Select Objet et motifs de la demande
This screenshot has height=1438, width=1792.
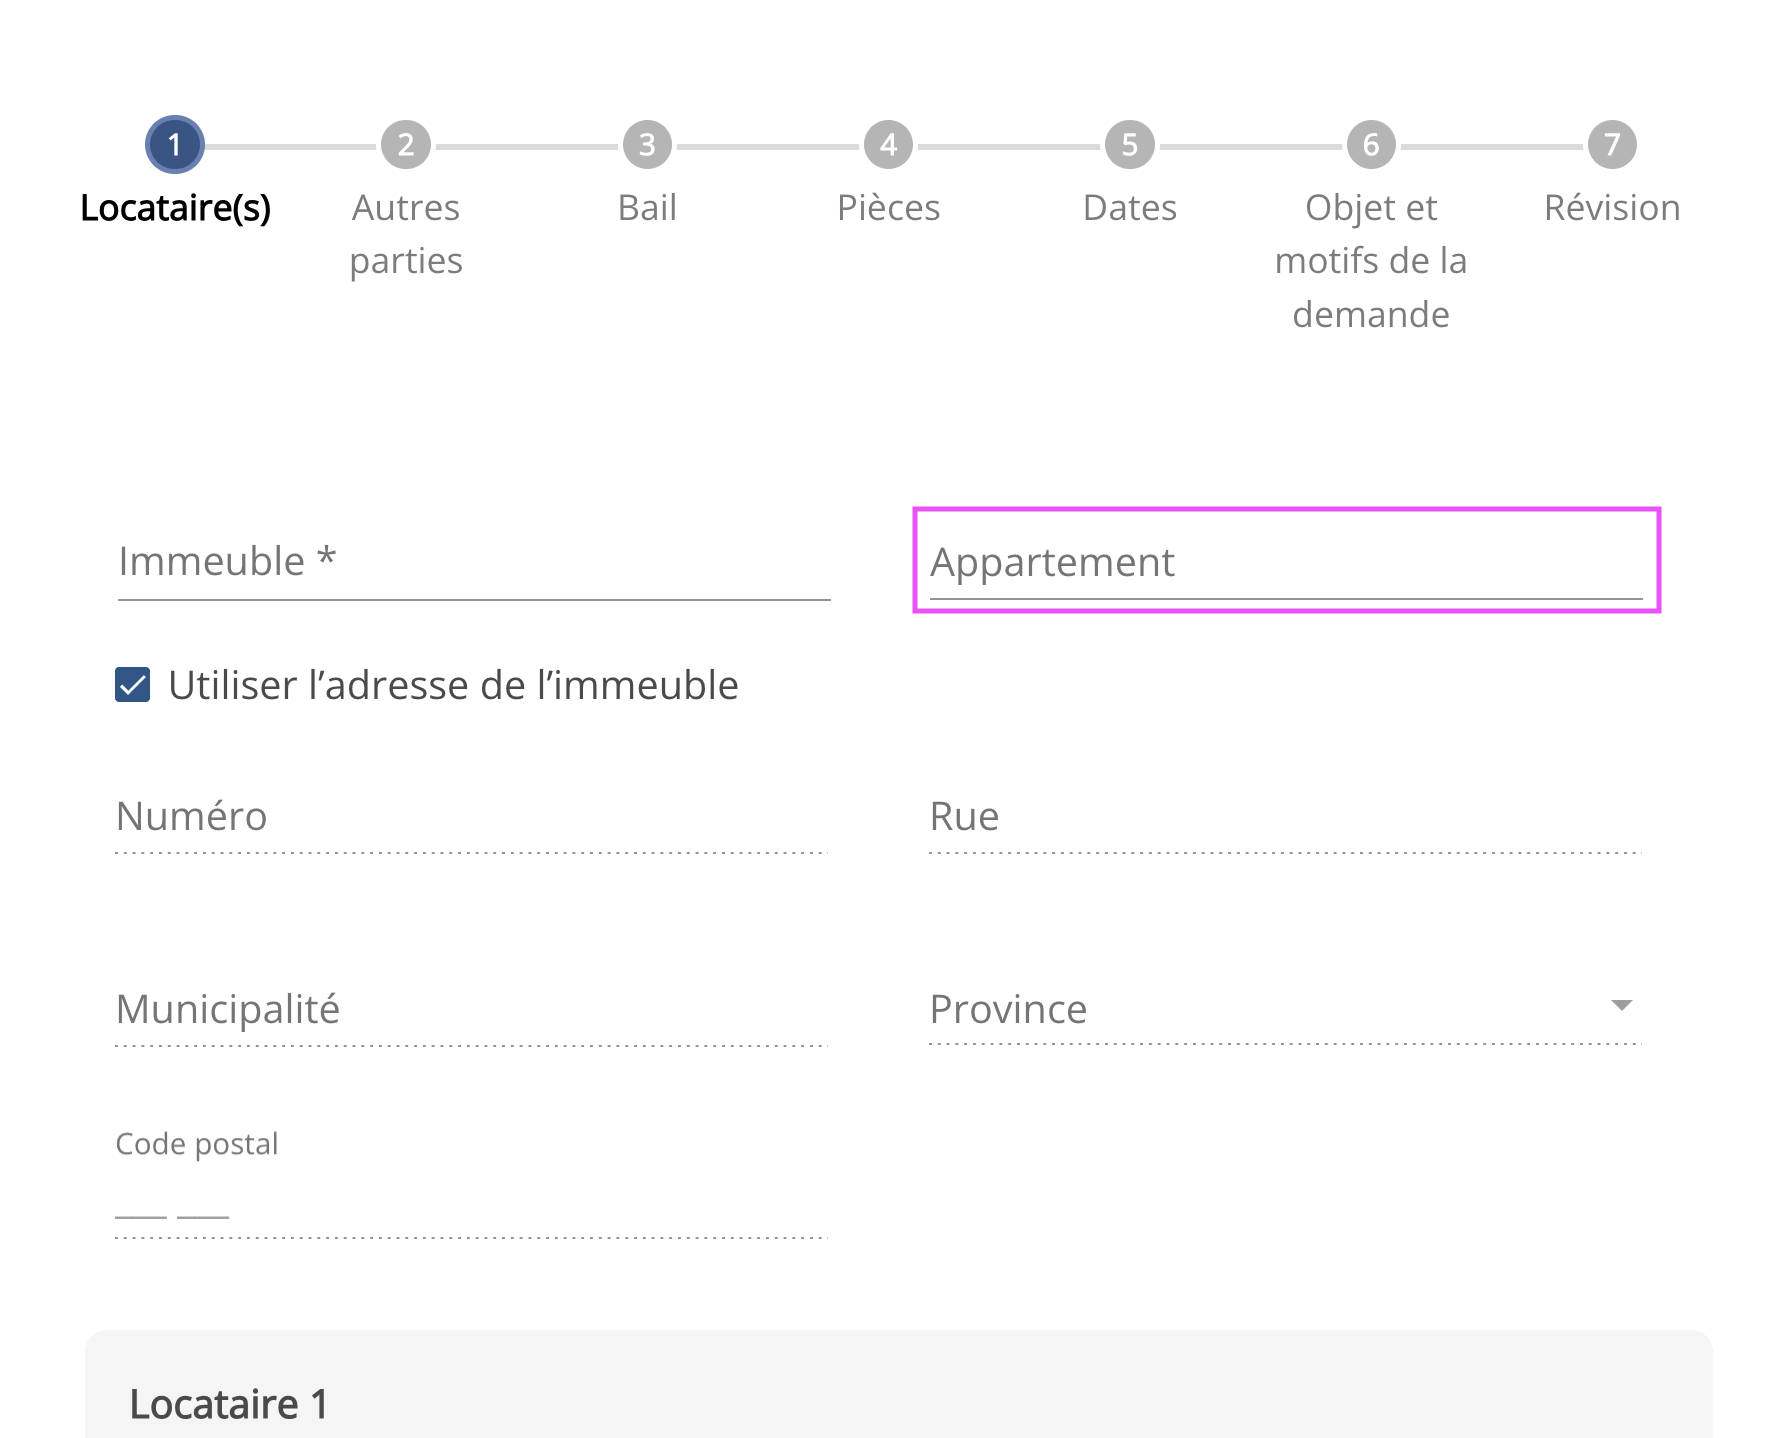coord(1371,261)
